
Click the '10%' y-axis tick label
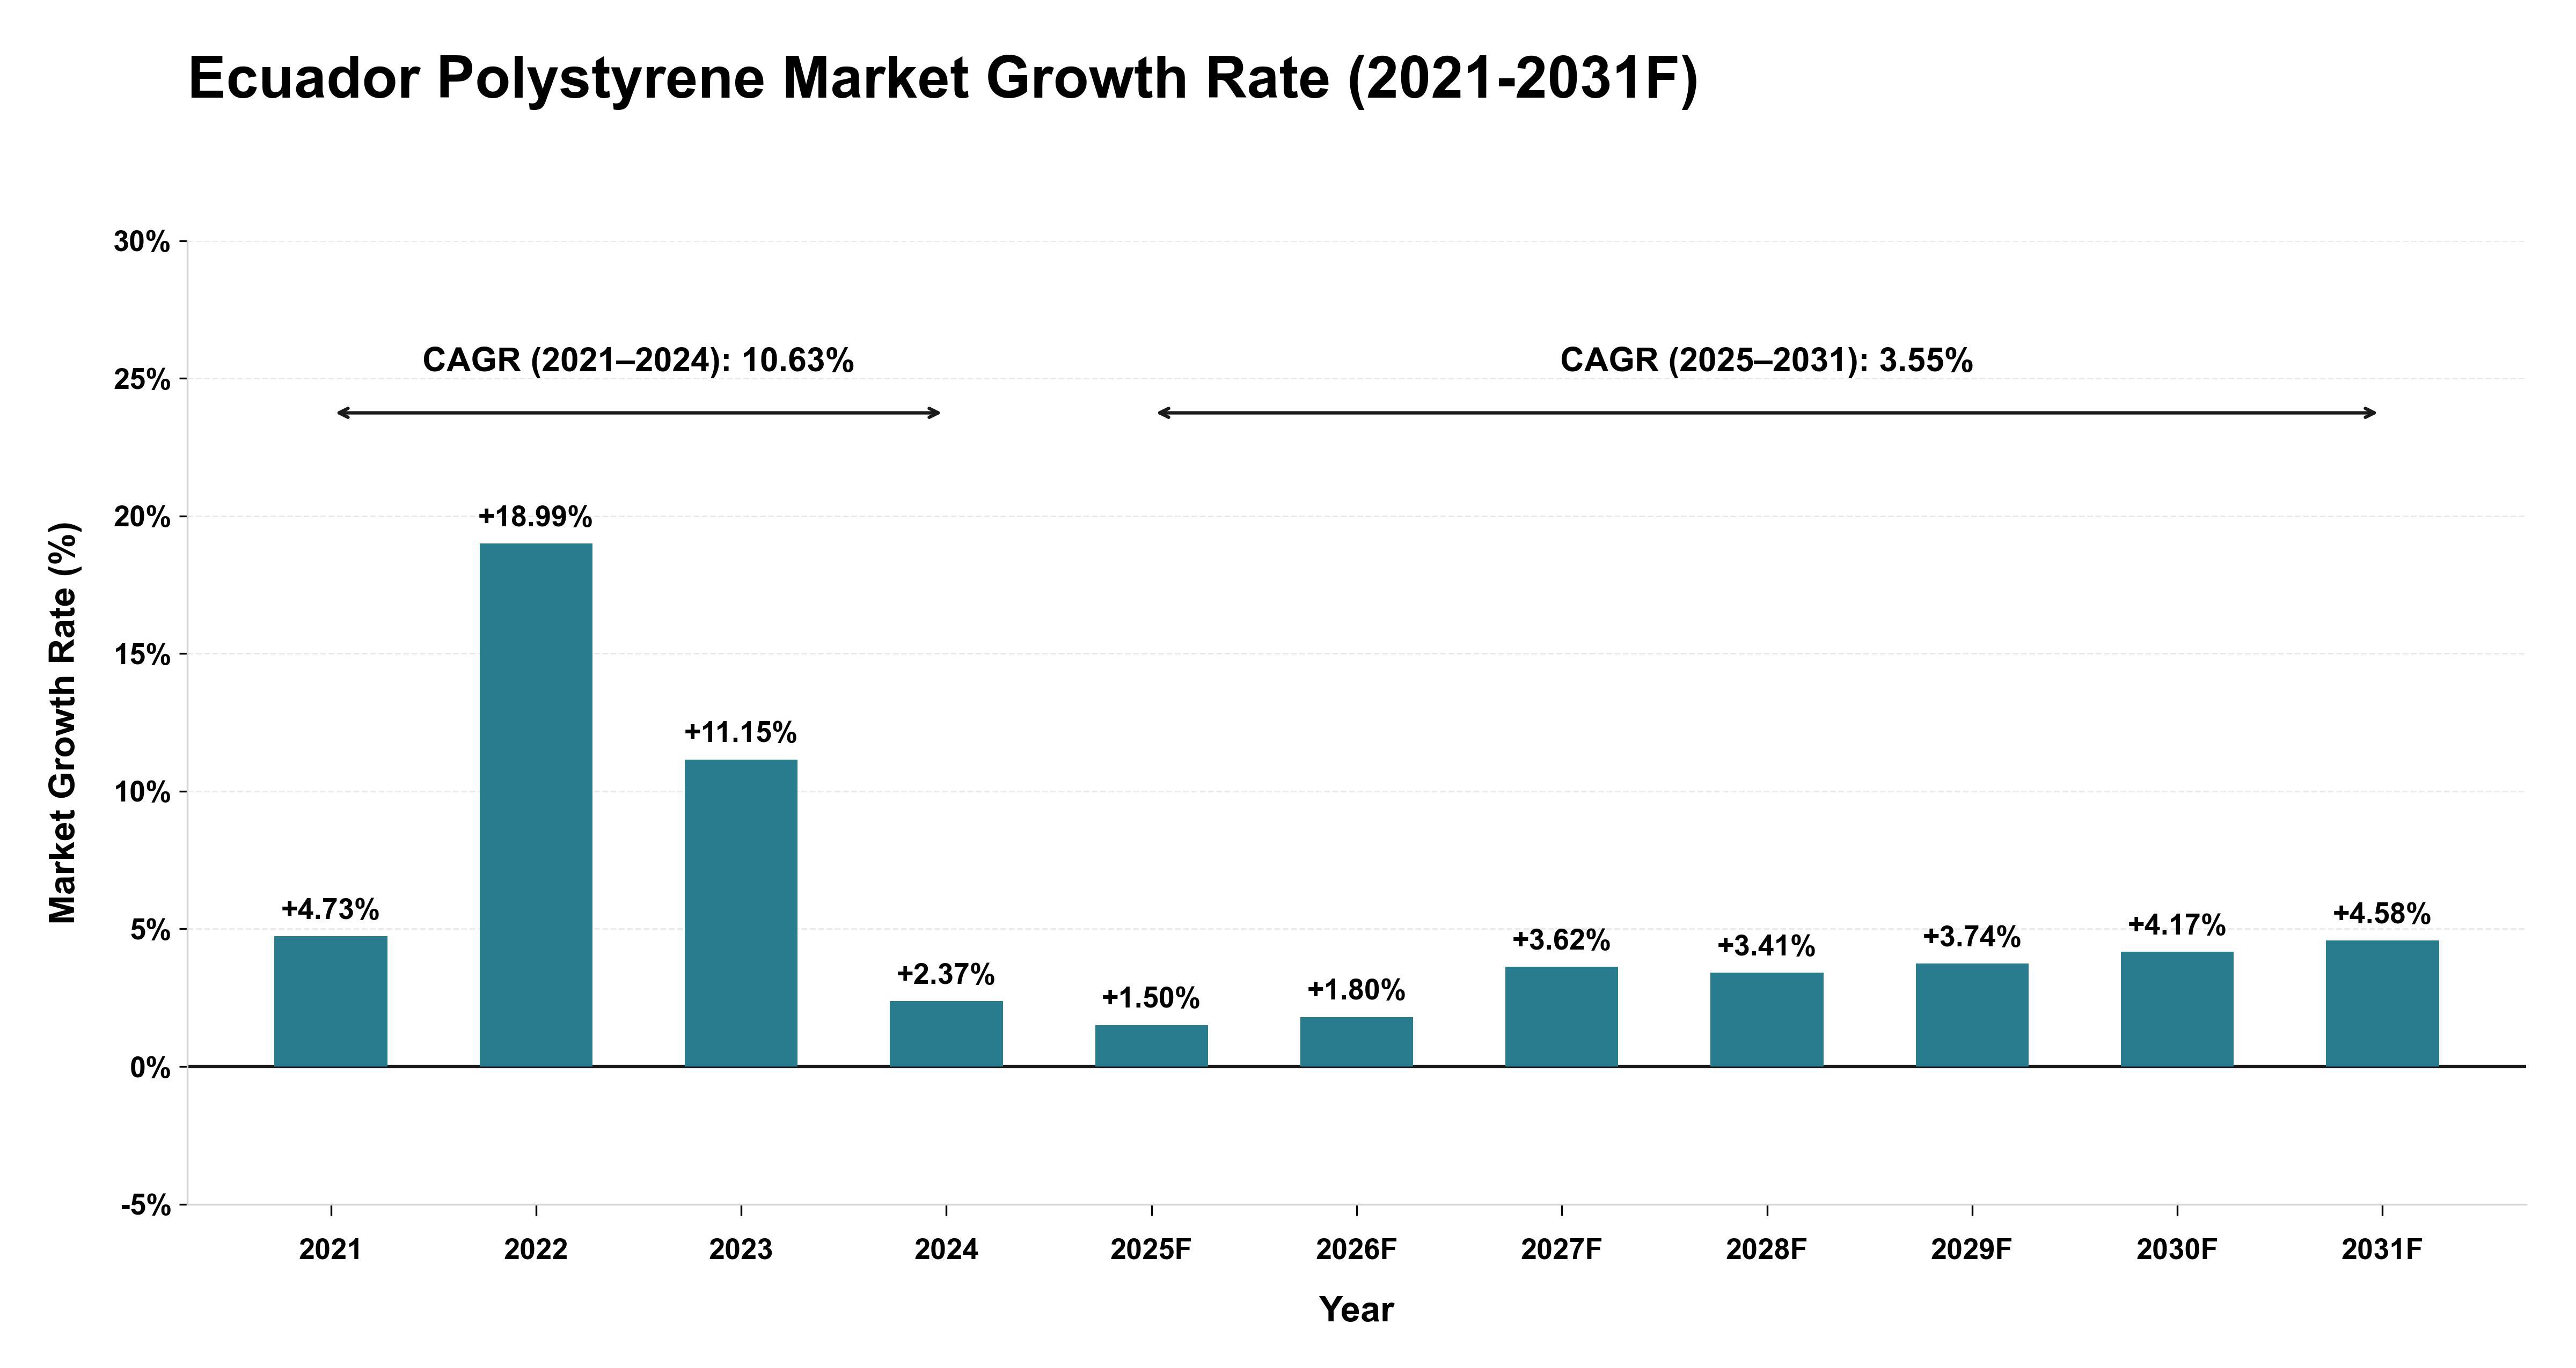pos(142,793)
